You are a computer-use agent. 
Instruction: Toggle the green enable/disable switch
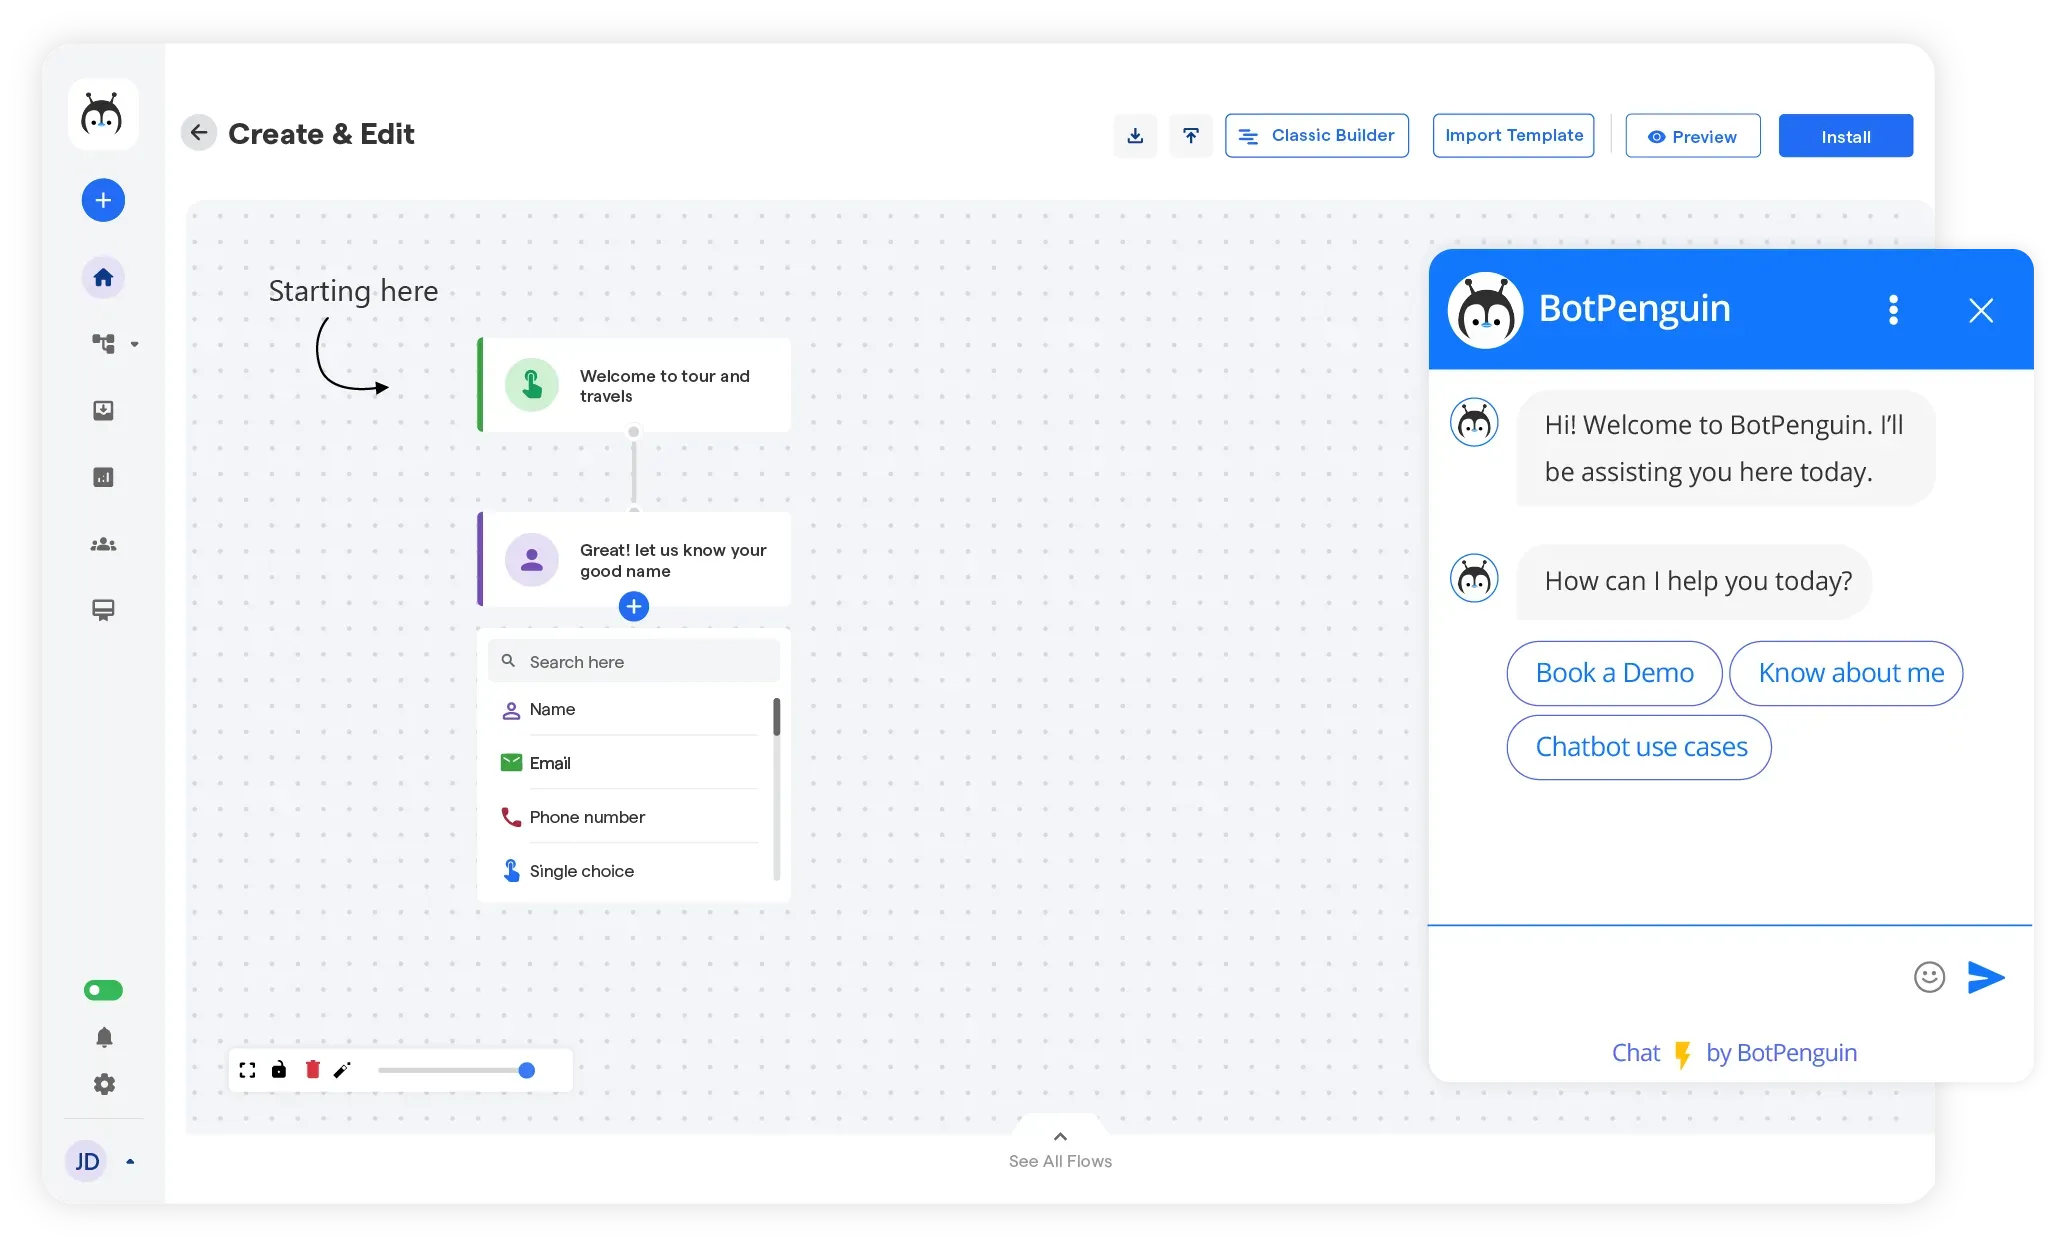[103, 991]
